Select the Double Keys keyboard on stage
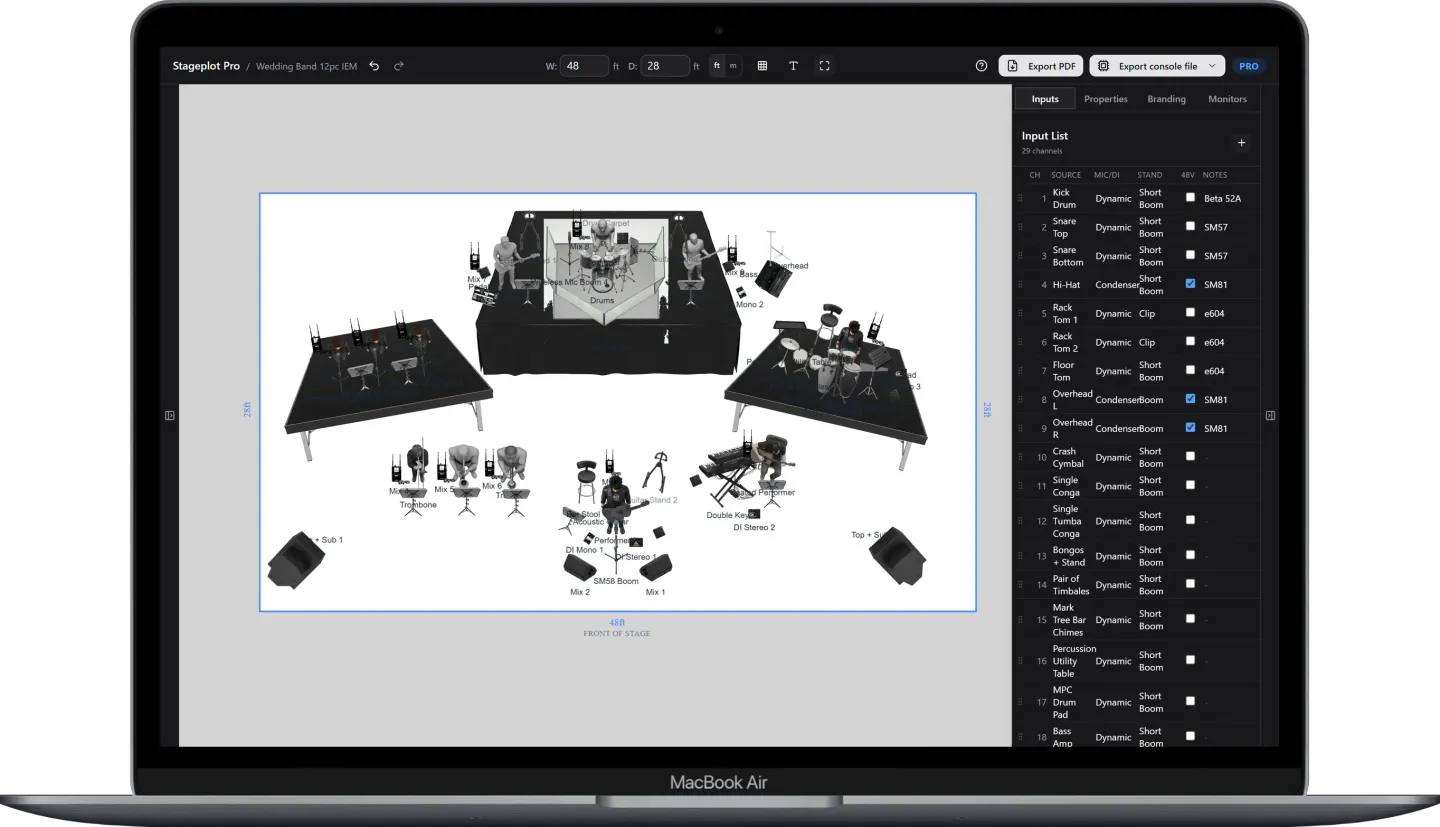 [728, 473]
